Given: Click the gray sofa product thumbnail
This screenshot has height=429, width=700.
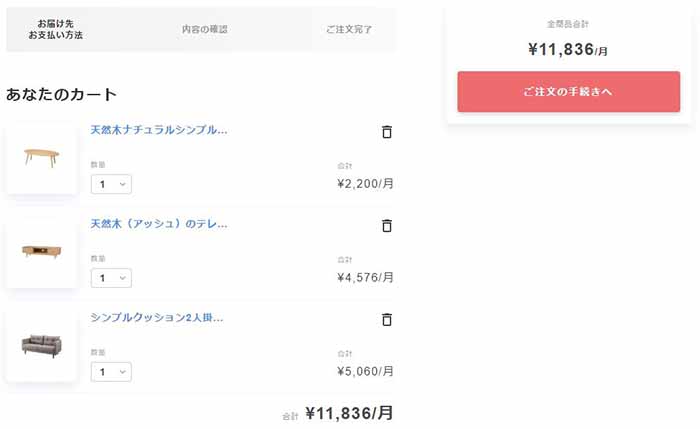Looking at the screenshot, I should (x=42, y=345).
